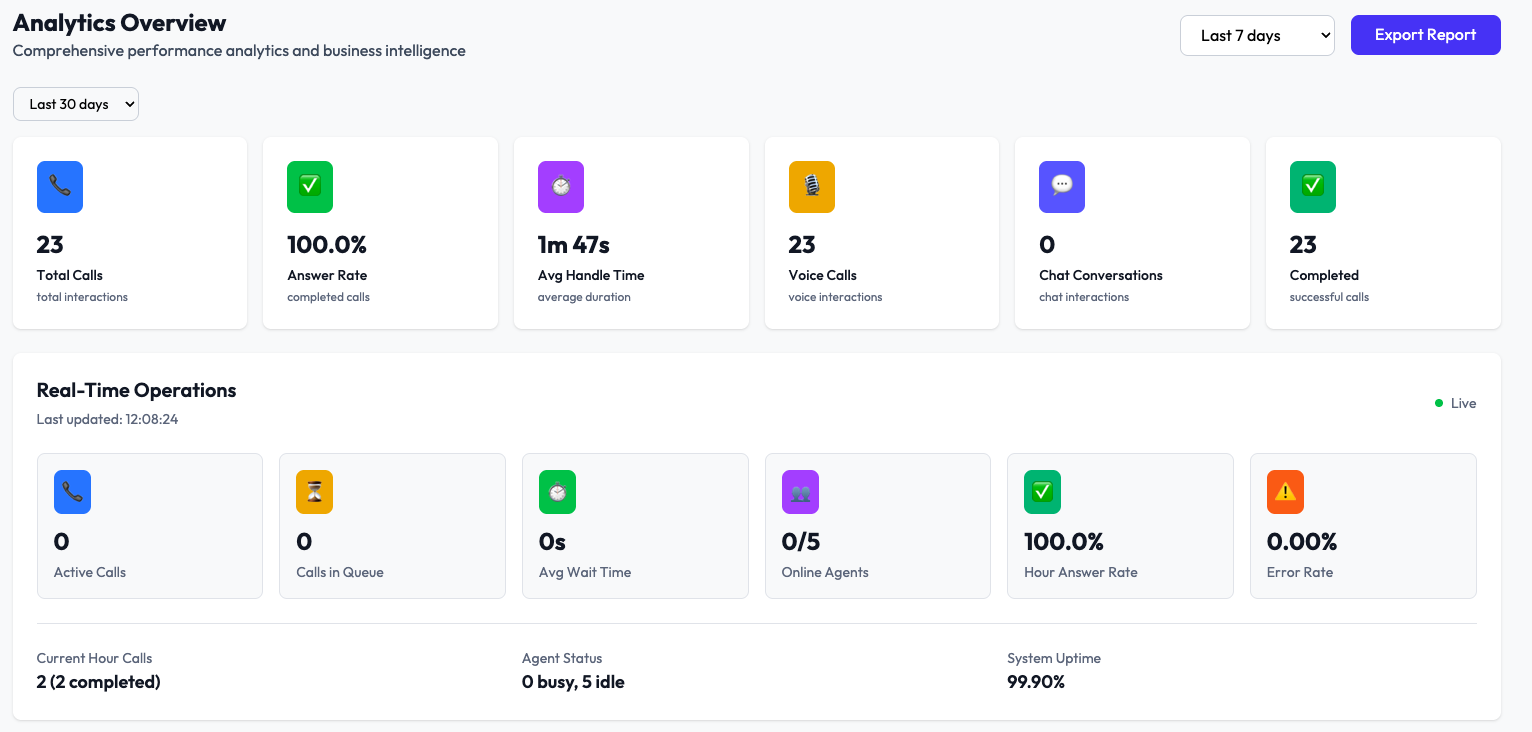Click the Export Report button
This screenshot has height=732, width=1532.
1425,35
